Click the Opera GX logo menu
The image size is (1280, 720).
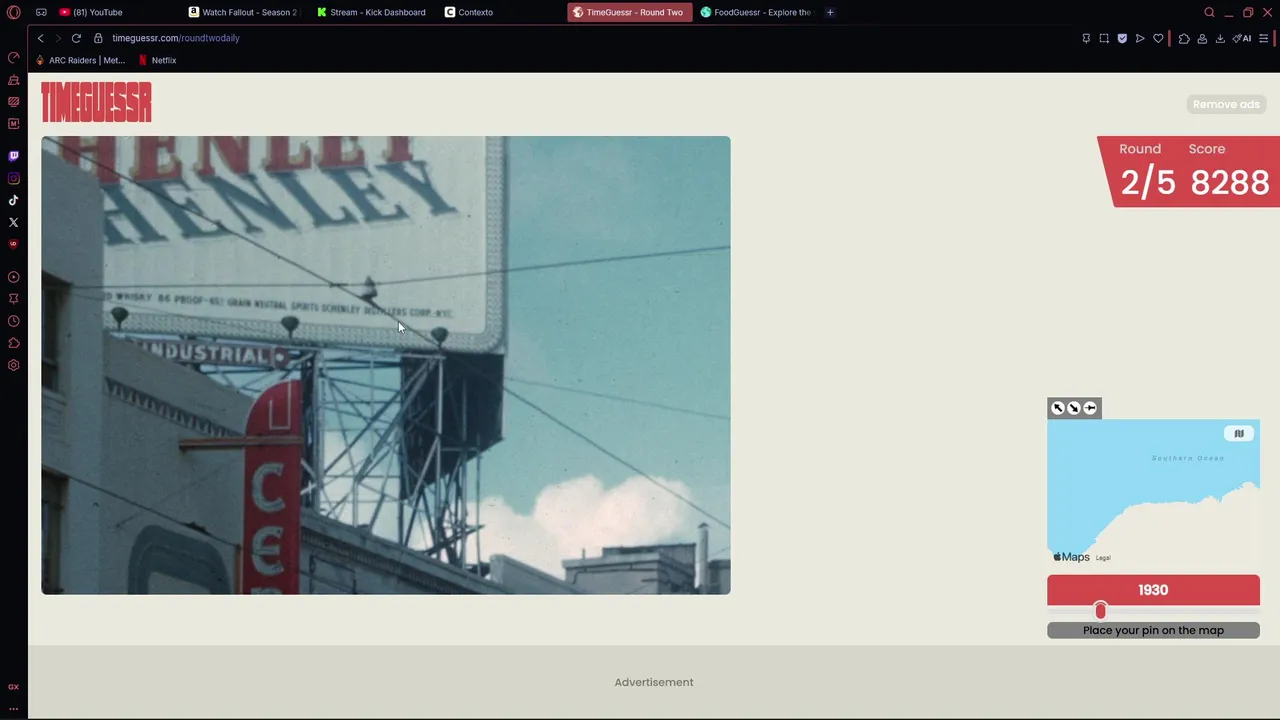(14, 12)
